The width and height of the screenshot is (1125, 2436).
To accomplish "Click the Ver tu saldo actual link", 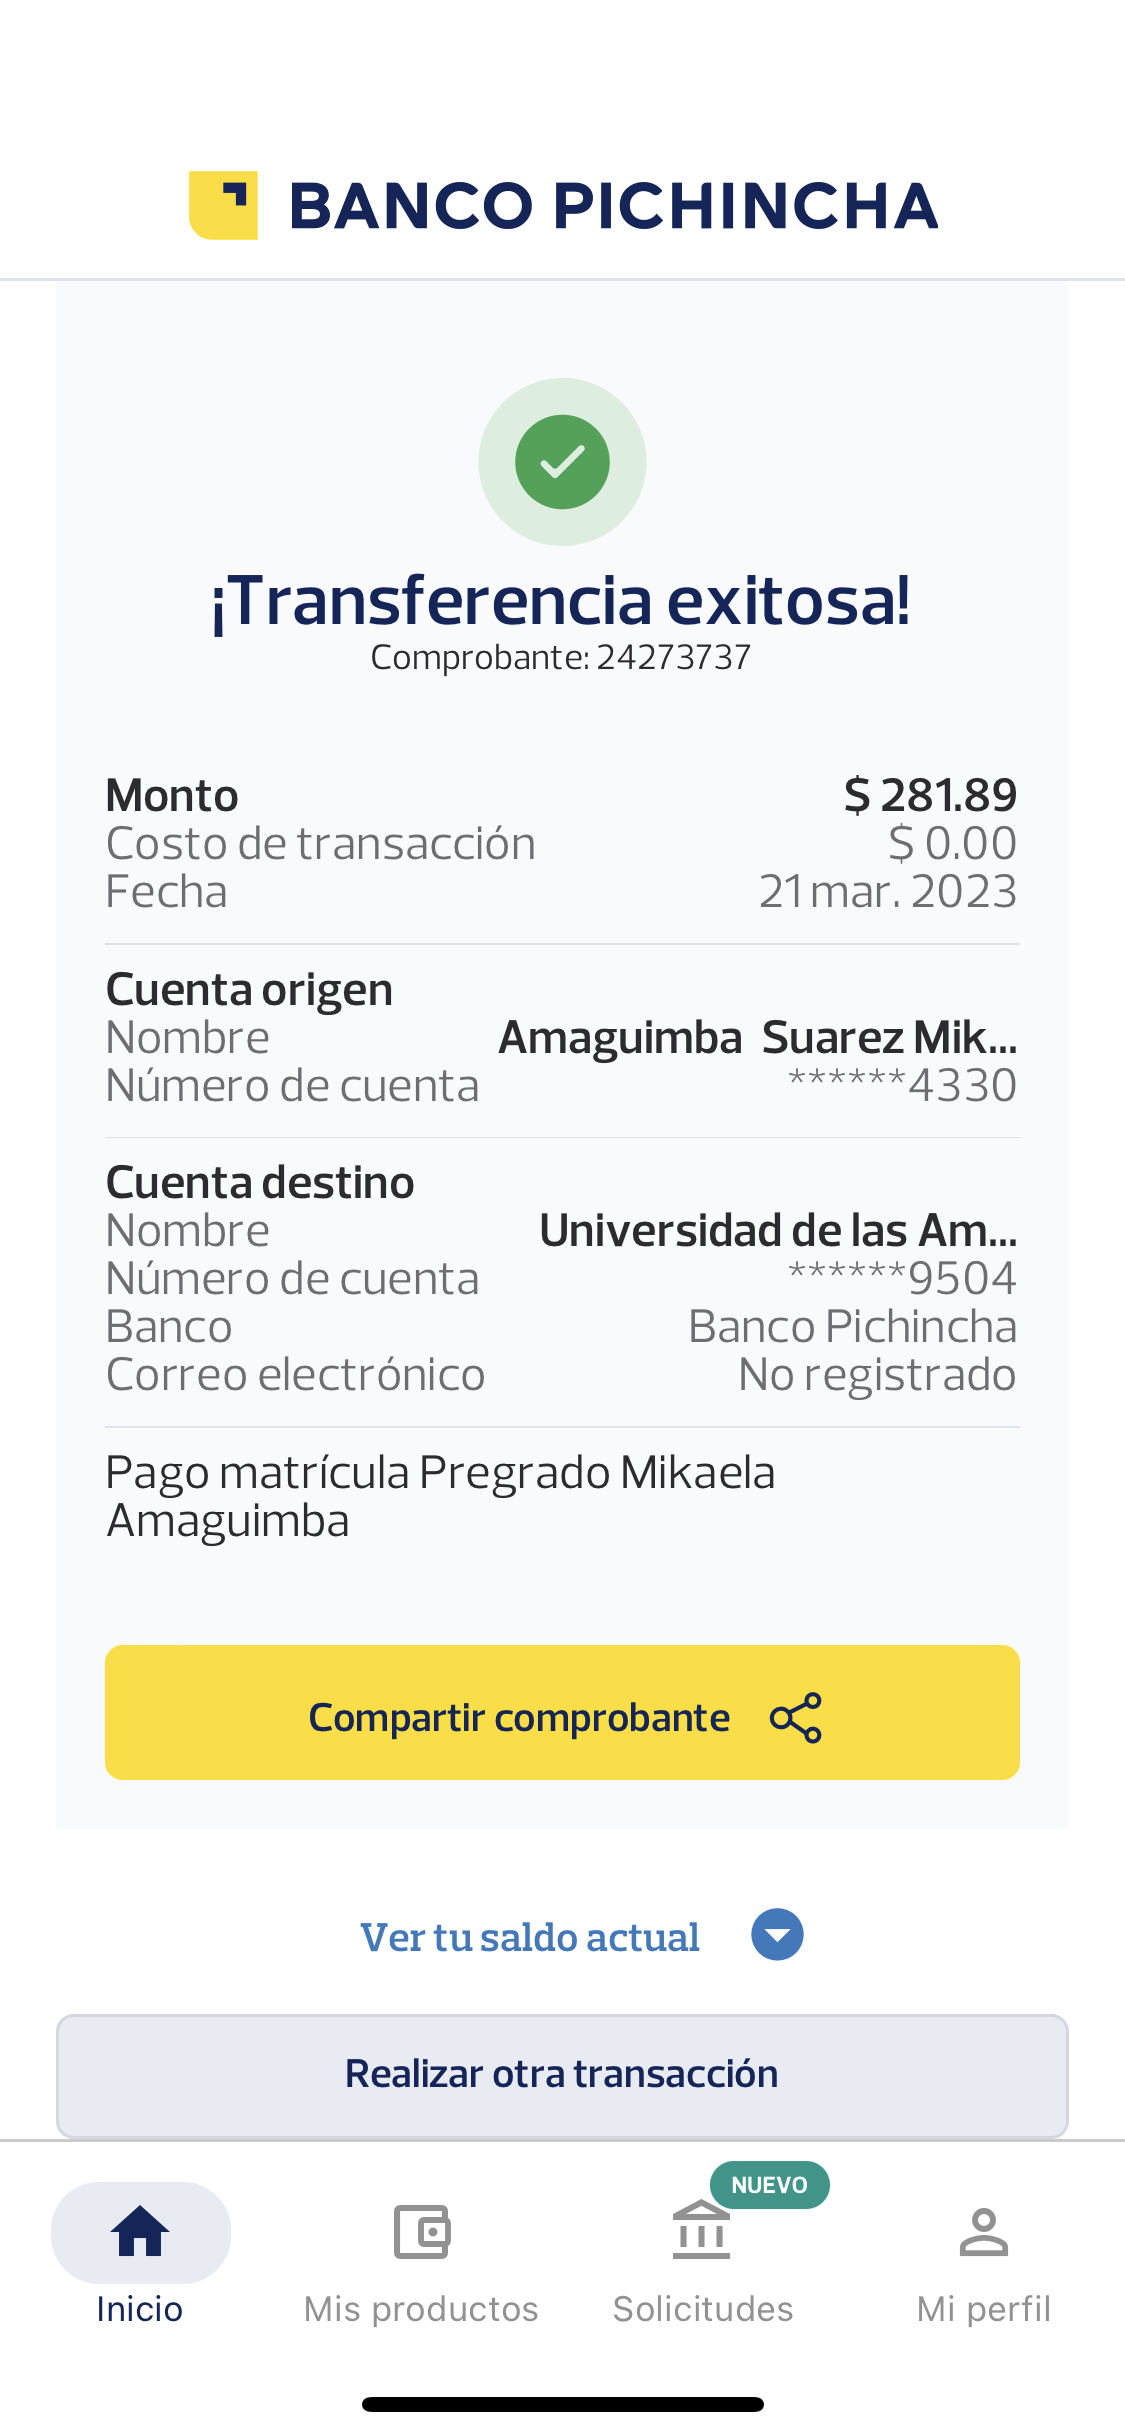I will [530, 1938].
